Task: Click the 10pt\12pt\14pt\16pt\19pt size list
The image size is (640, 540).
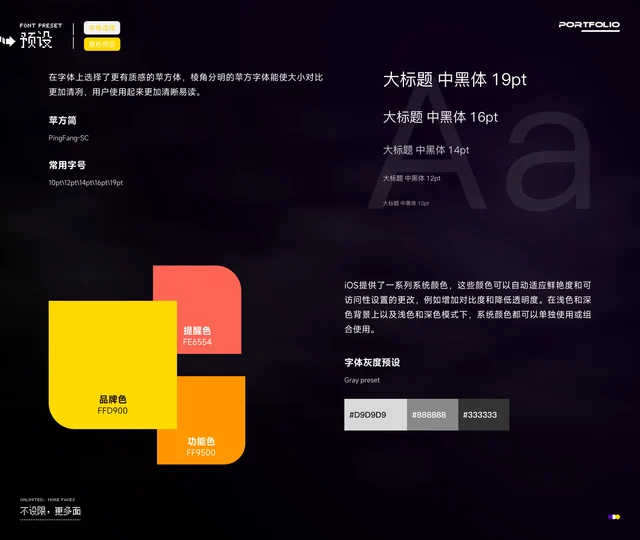Action: tap(86, 182)
